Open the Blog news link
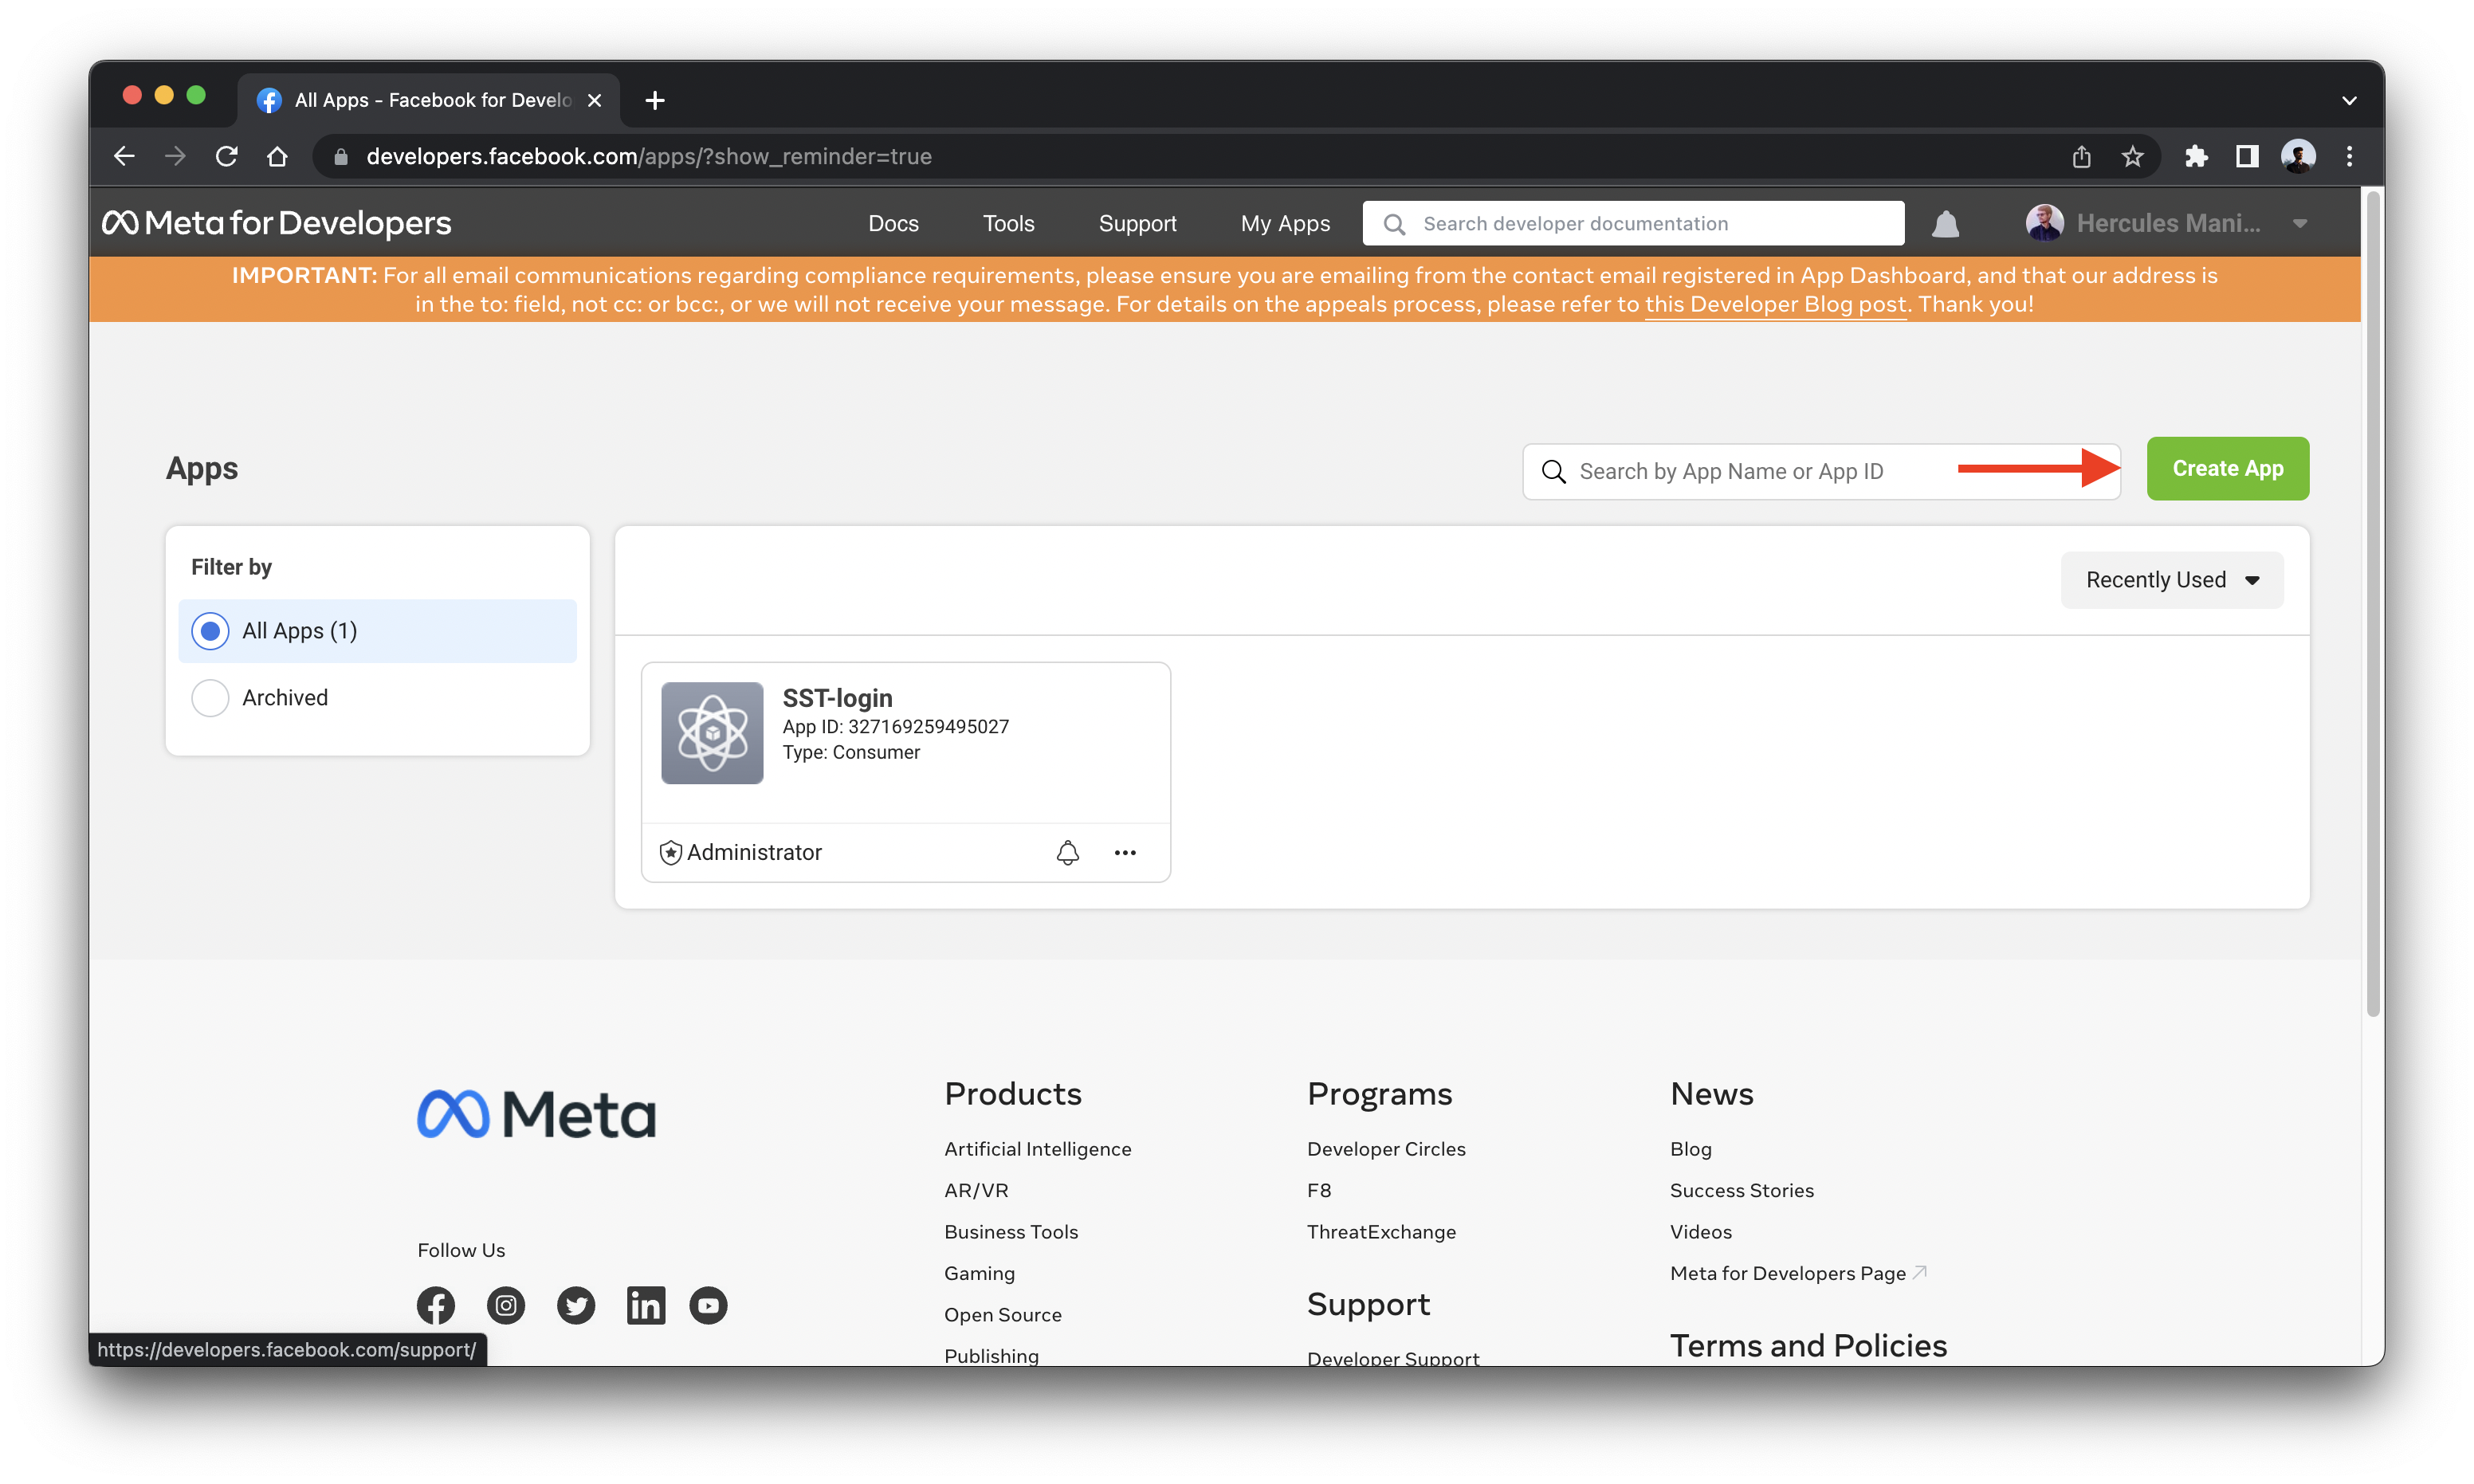 pos(1690,1148)
